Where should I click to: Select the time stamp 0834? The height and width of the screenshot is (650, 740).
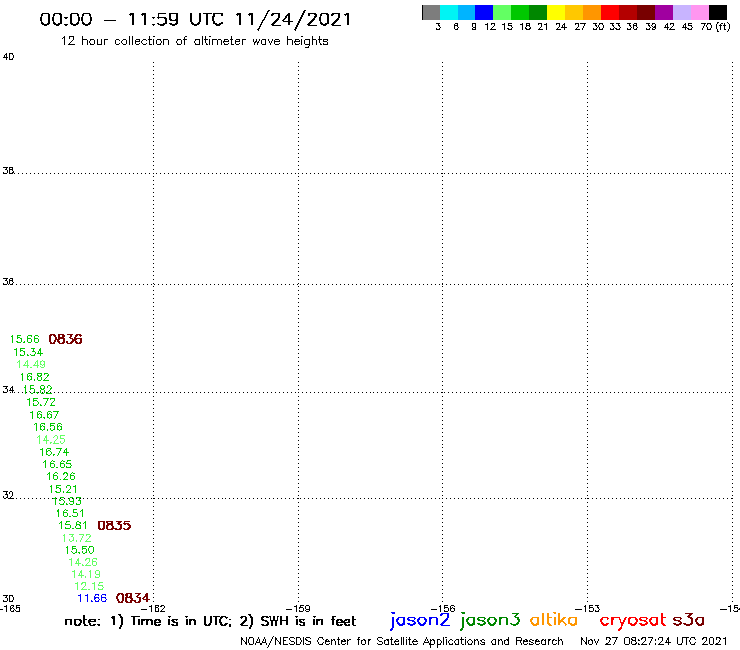pyautogui.click(x=133, y=598)
